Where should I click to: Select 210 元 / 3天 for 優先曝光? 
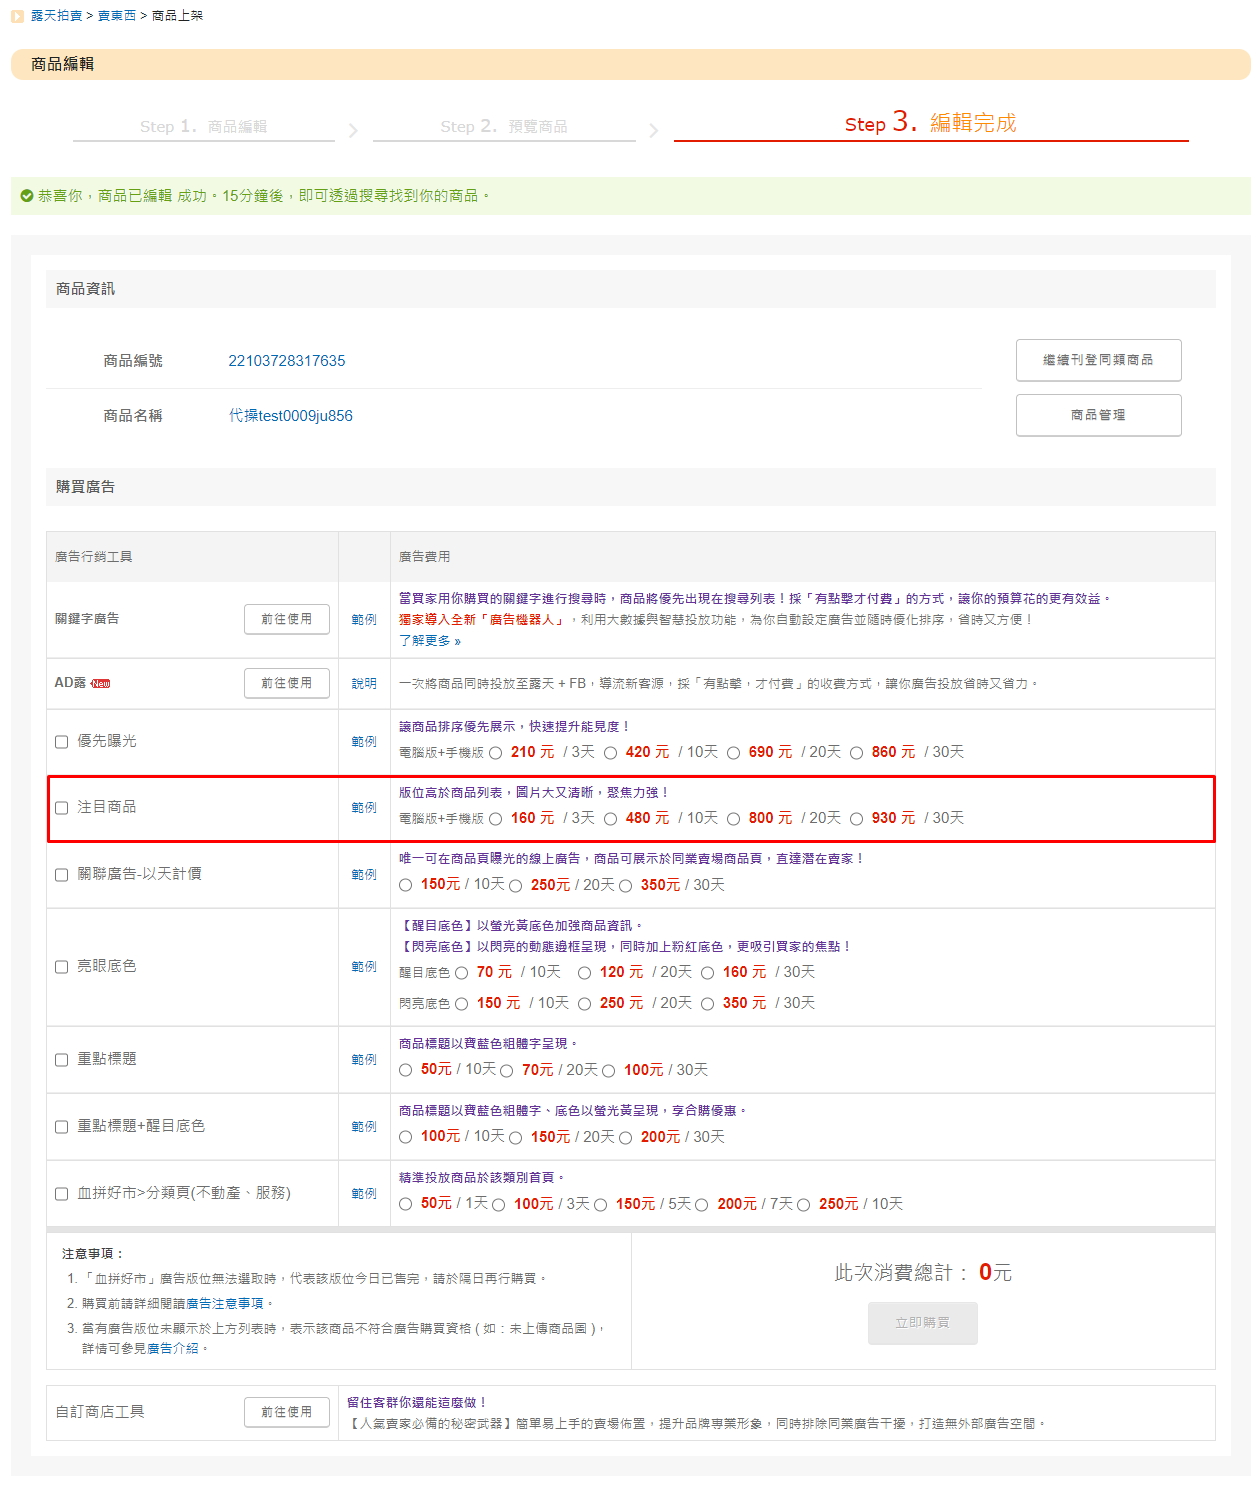(x=496, y=753)
